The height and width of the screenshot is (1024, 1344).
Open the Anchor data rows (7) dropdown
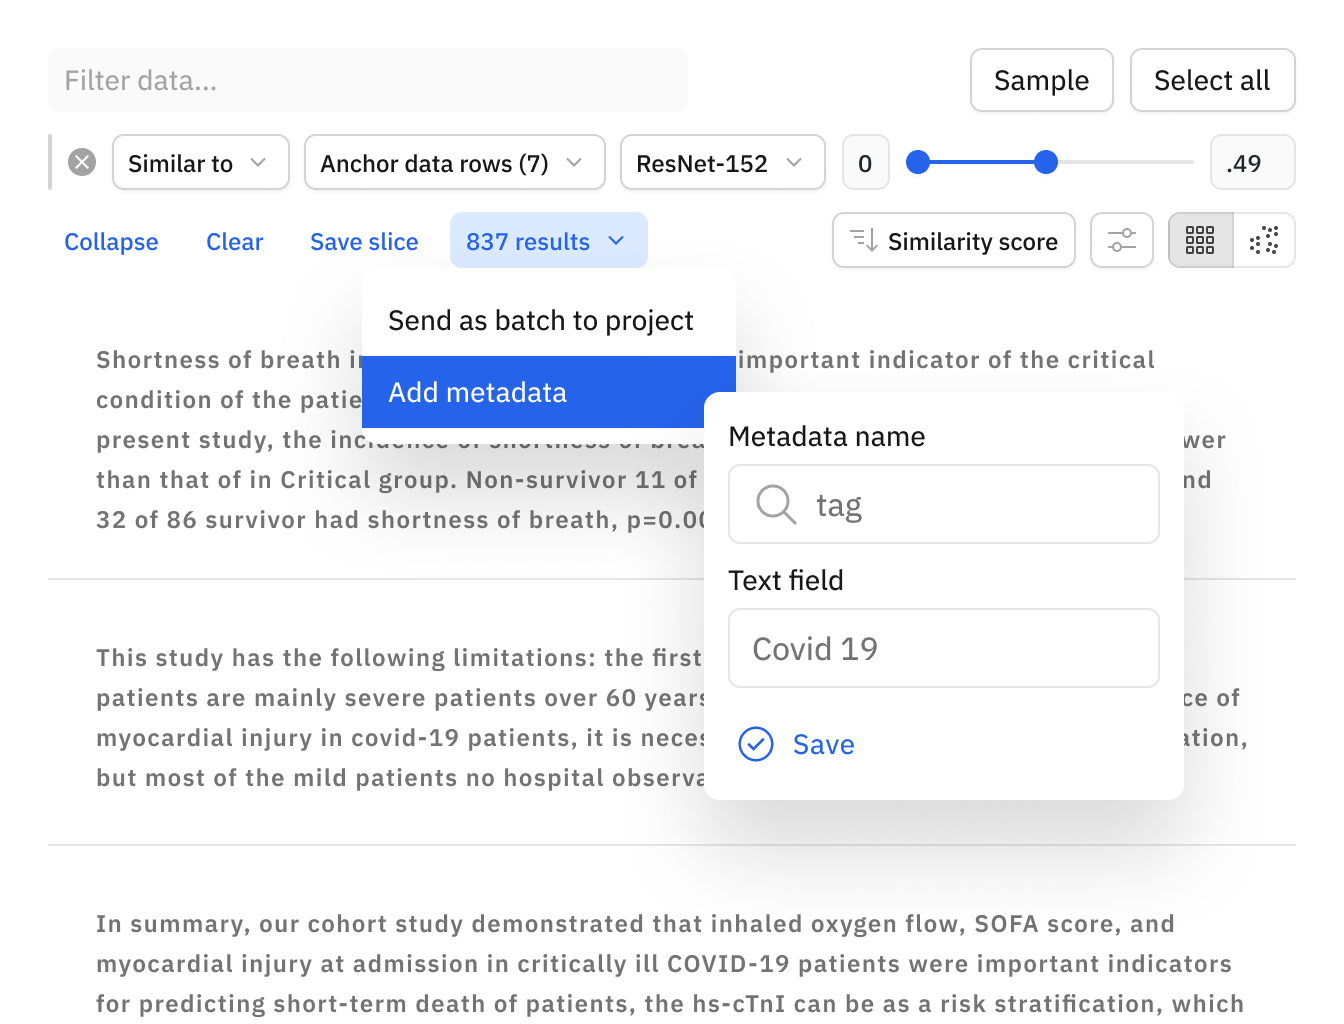point(455,162)
